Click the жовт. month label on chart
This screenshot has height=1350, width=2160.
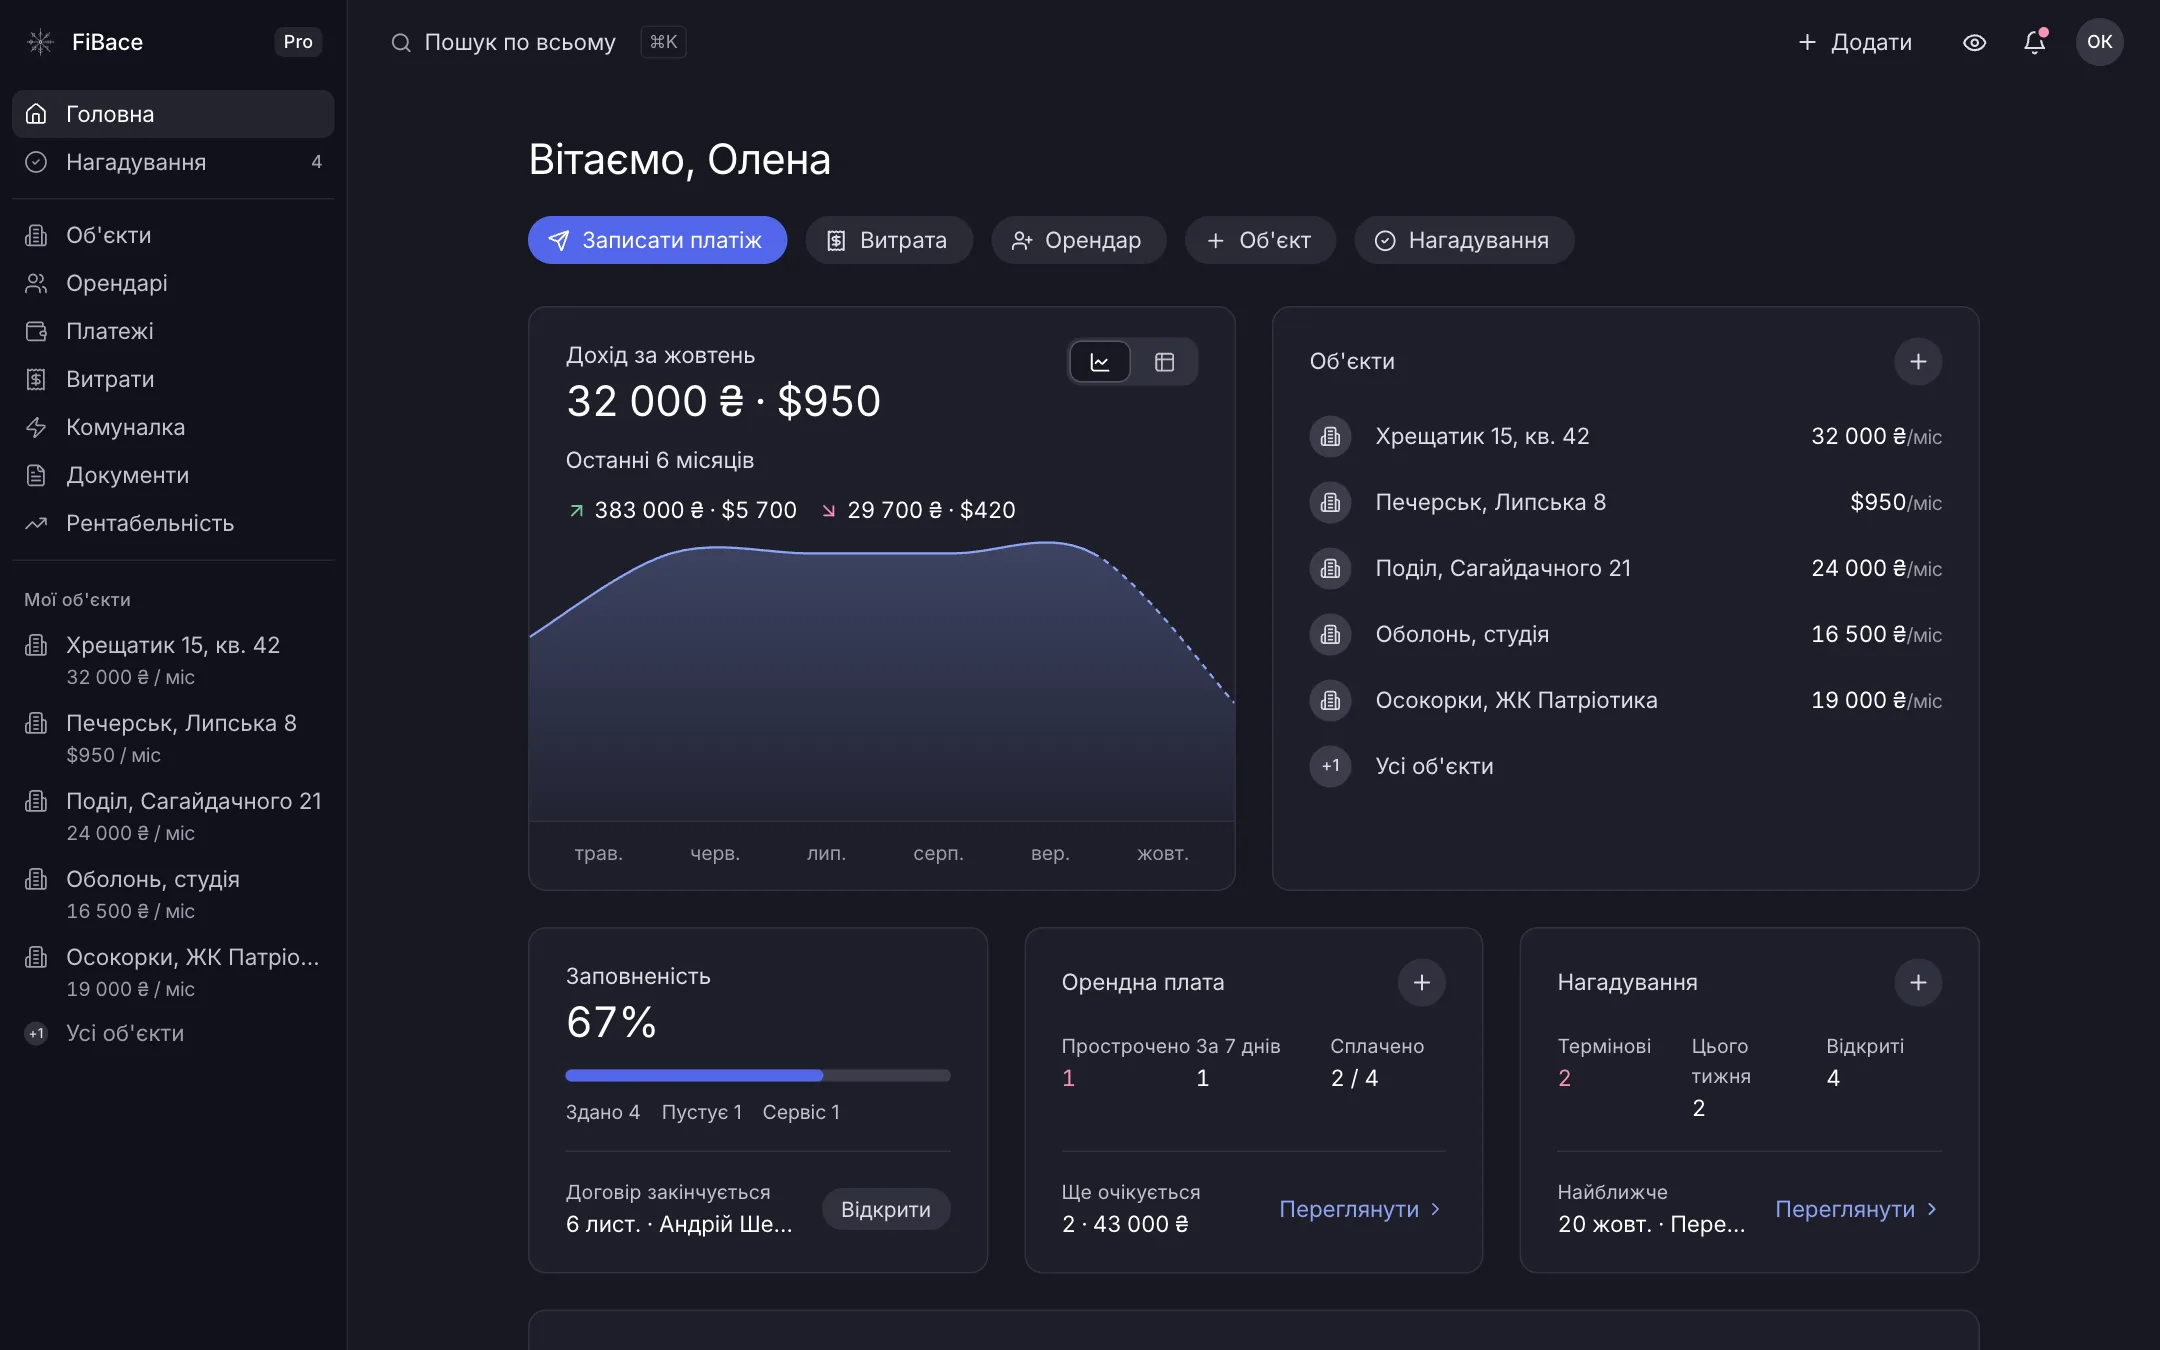point(1163,854)
